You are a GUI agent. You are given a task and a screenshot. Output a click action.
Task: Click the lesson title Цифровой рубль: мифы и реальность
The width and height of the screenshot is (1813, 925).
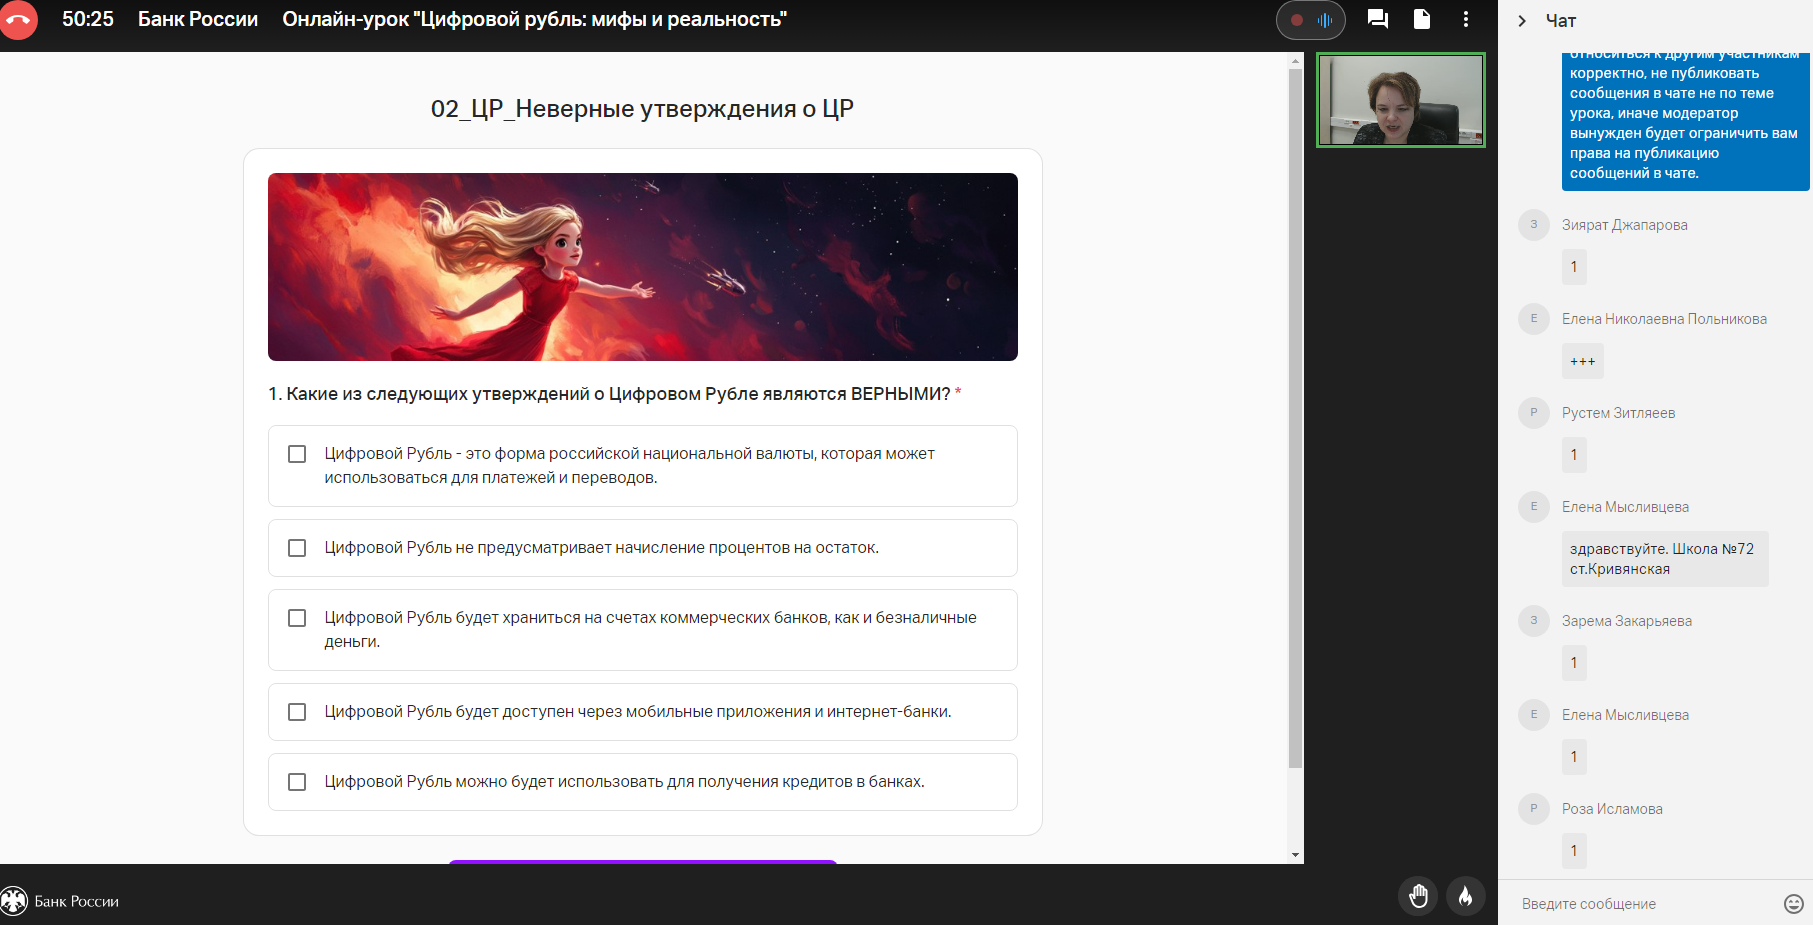click(535, 19)
